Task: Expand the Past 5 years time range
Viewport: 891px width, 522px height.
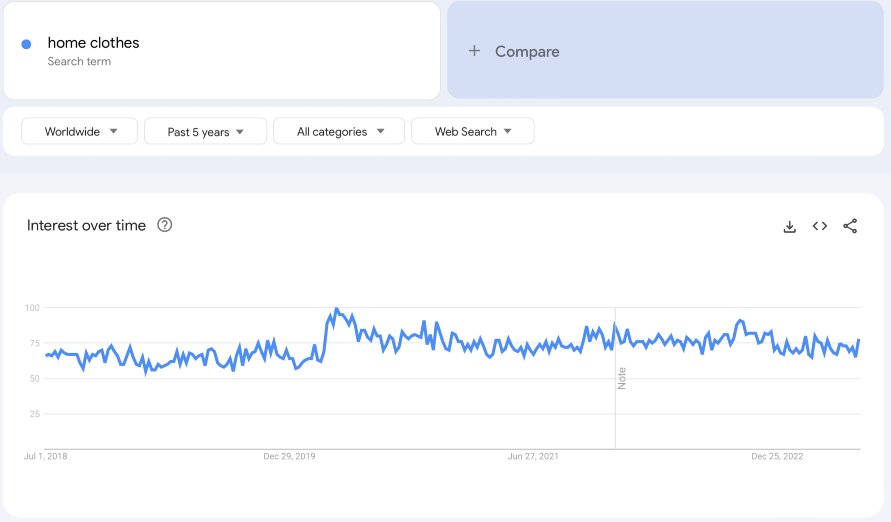Action: point(205,131)
